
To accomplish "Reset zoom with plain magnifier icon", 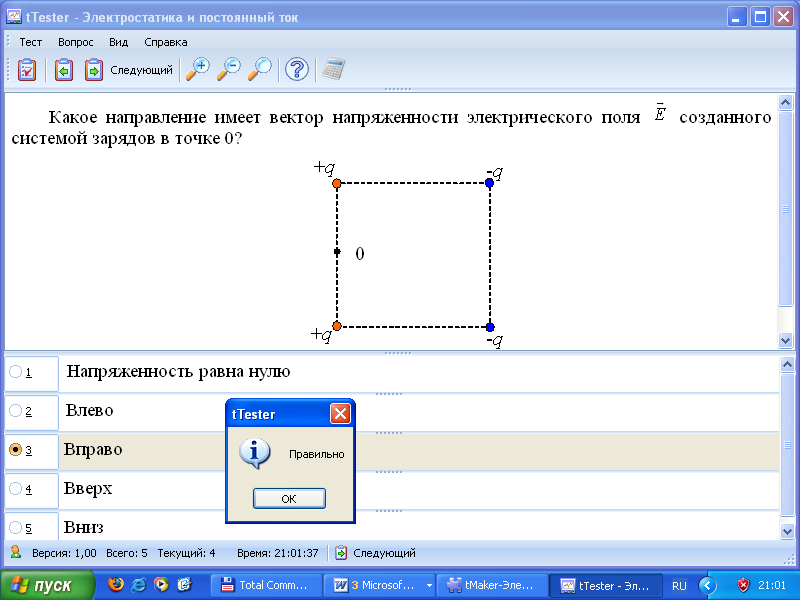I will pos(260,69).
